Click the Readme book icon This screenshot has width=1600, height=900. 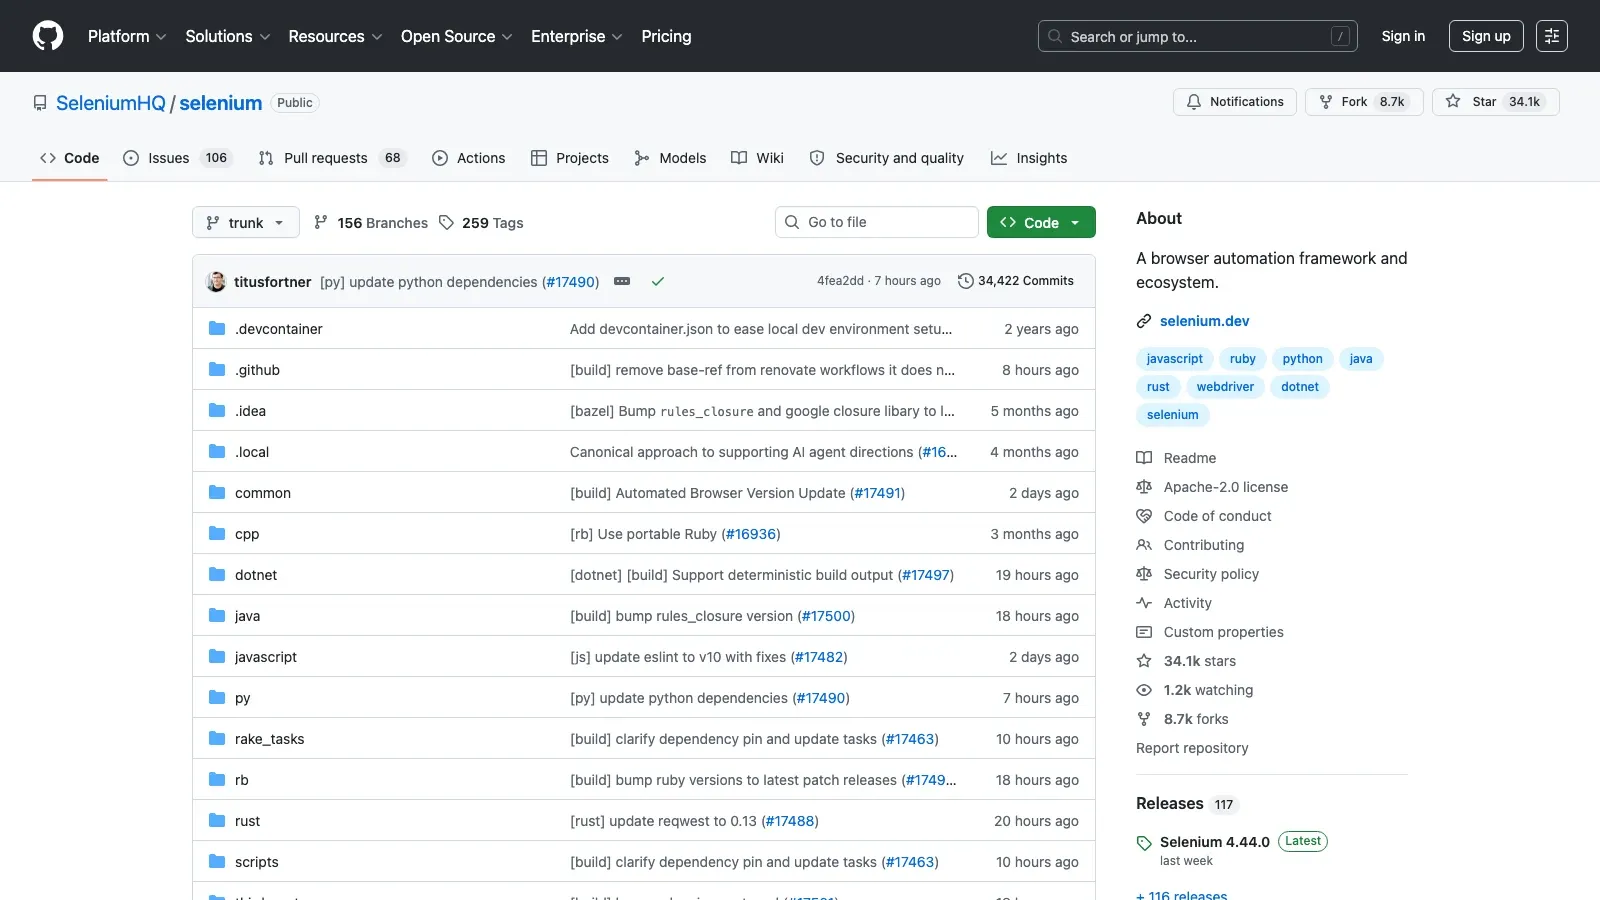point(1144,458)
